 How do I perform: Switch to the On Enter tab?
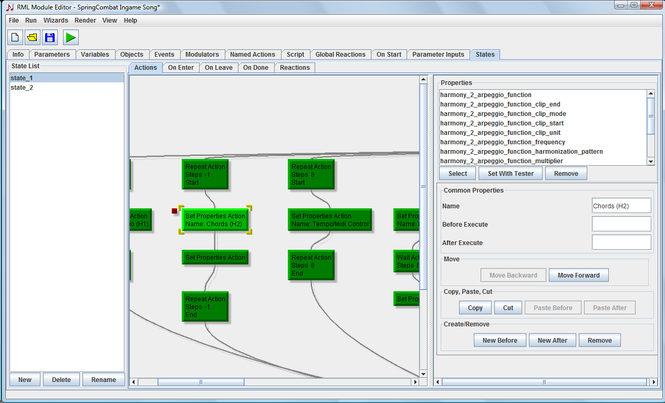tap(180, 67)
